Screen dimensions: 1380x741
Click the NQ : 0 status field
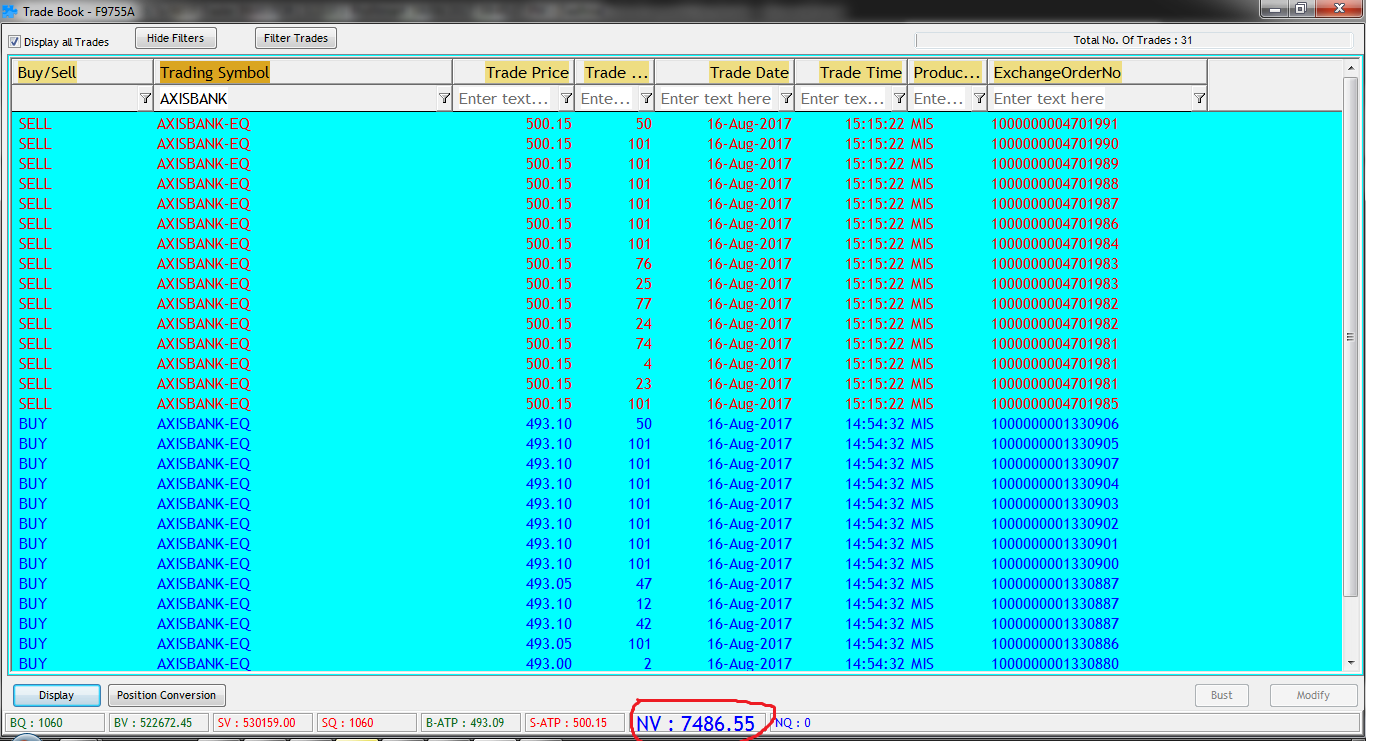(1065, 723)
